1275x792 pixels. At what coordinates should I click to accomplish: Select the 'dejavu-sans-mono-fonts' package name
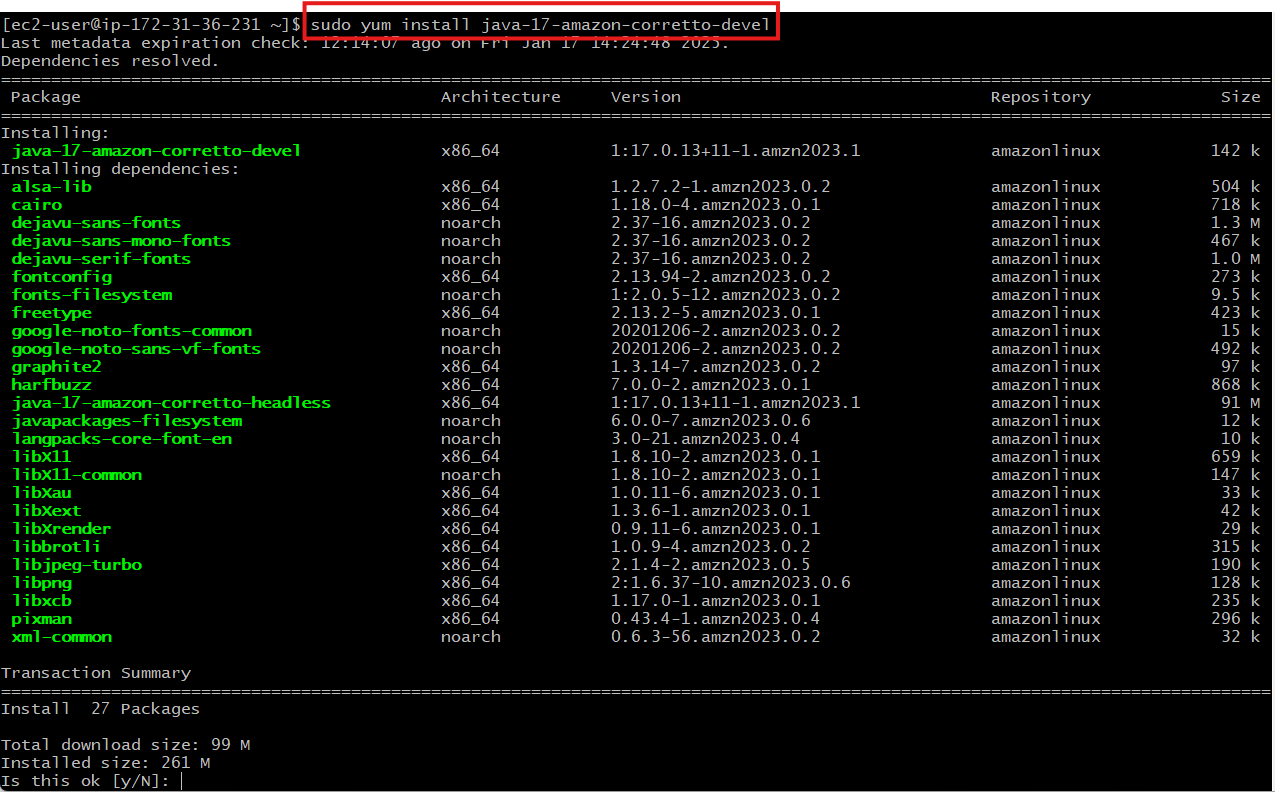(121, 241)
